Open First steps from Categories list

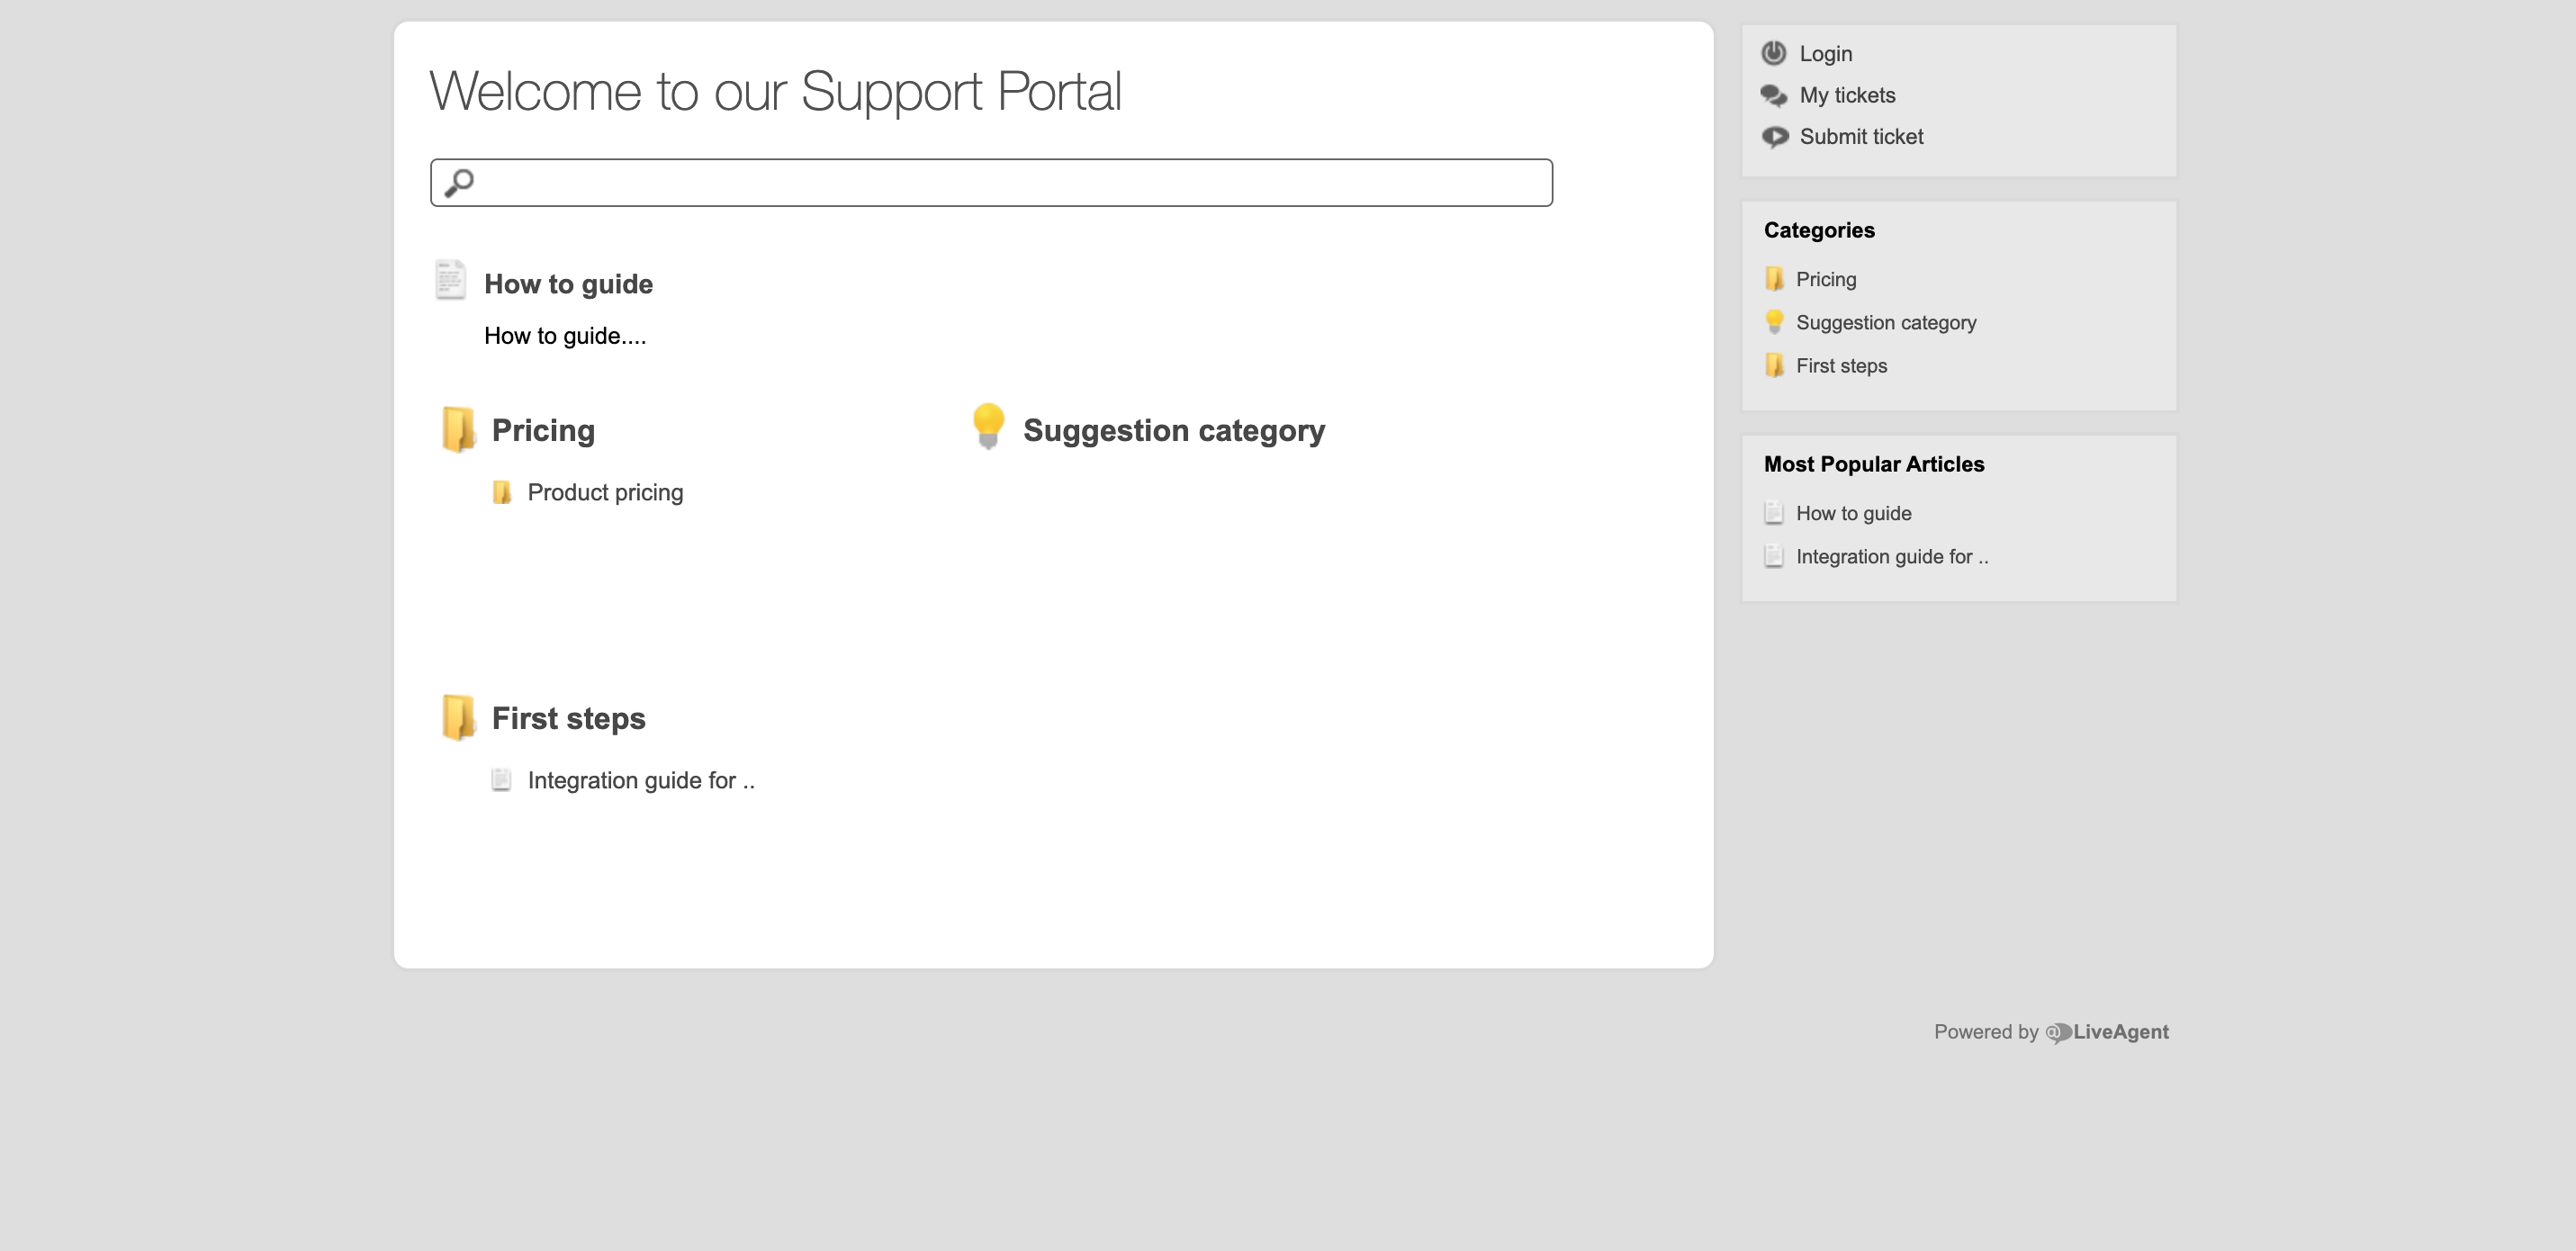1841,365
